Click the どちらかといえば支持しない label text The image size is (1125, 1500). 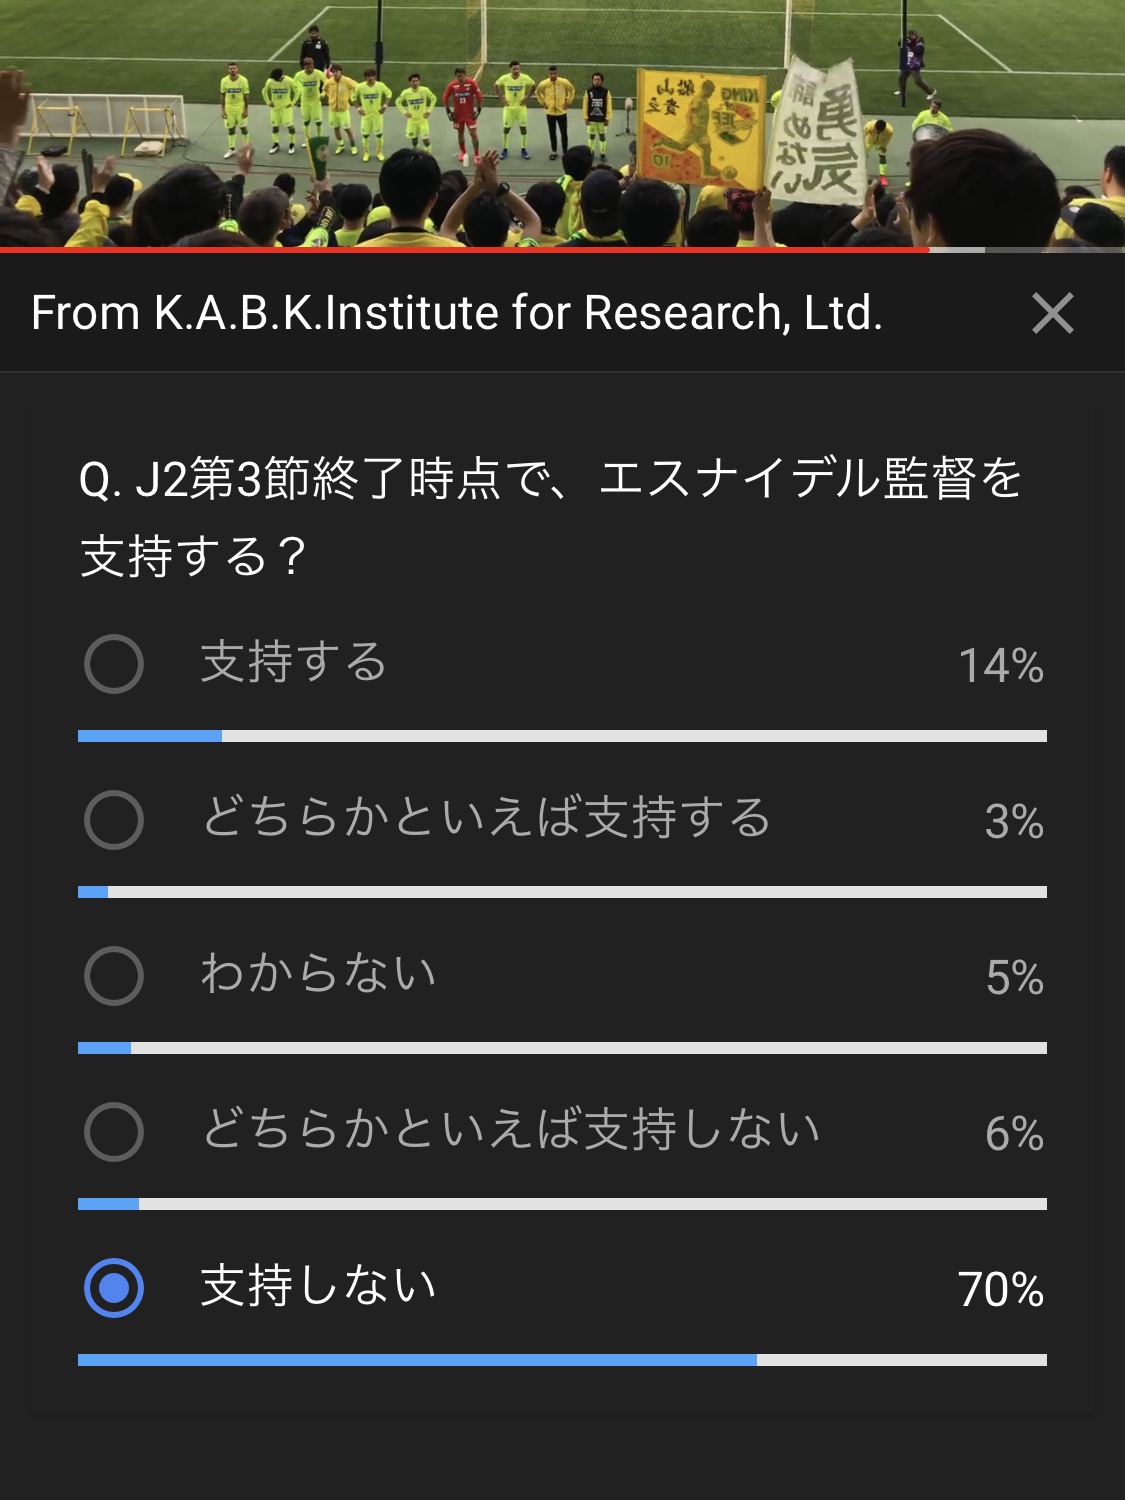[511, 1131]
